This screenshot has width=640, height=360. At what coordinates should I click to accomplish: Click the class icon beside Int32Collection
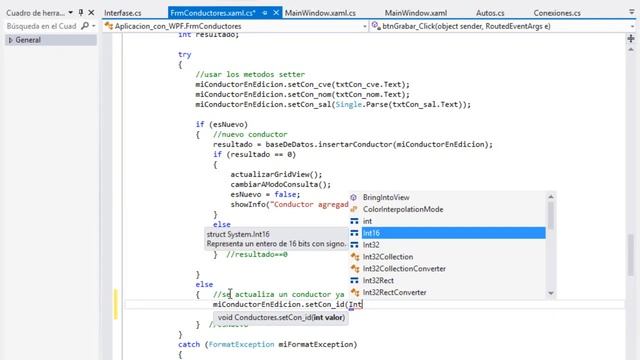(x=355, y=257)
